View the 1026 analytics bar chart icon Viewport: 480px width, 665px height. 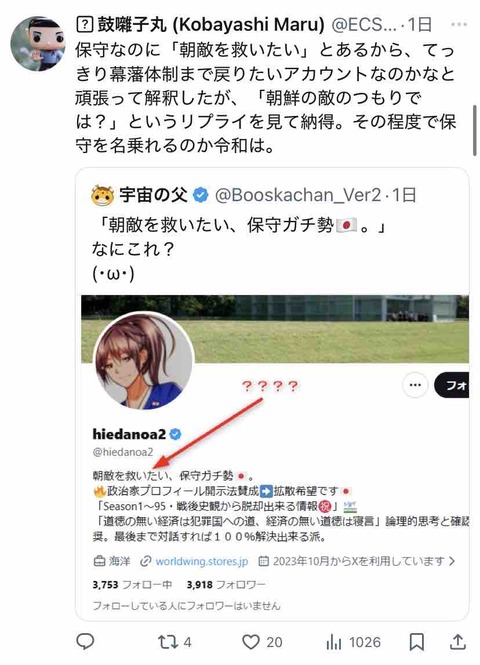334,642
